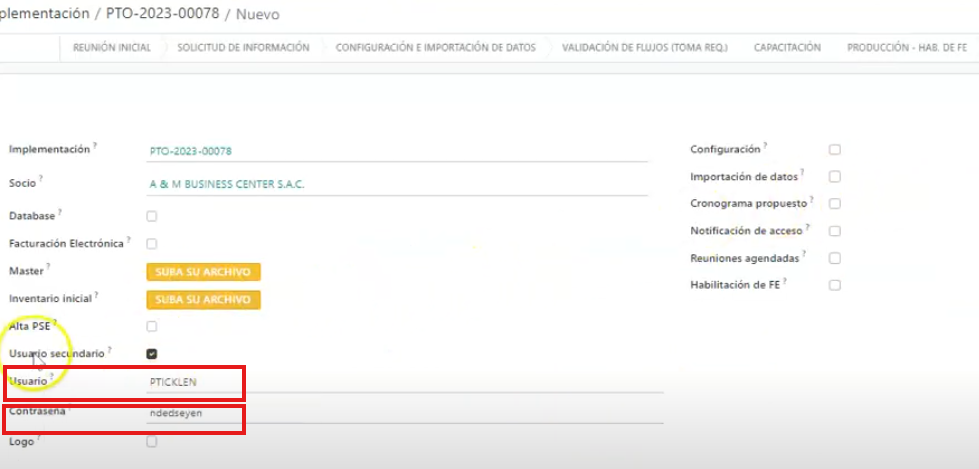979x469 pixels.
Task: Check the Facturación Electrónica box
Action: click(x=152, y=243)
